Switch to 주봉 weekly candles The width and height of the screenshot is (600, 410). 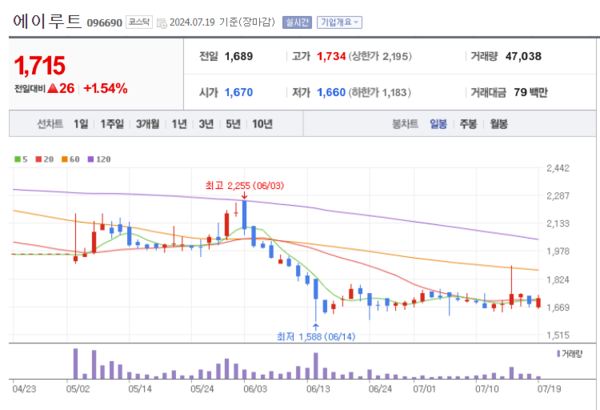[x=468, y=124]
